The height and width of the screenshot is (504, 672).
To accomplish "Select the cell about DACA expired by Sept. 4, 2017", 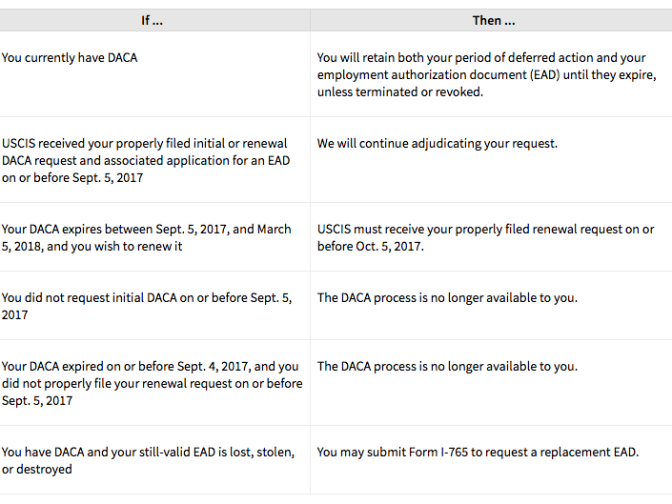I will [x=151, y=383].
